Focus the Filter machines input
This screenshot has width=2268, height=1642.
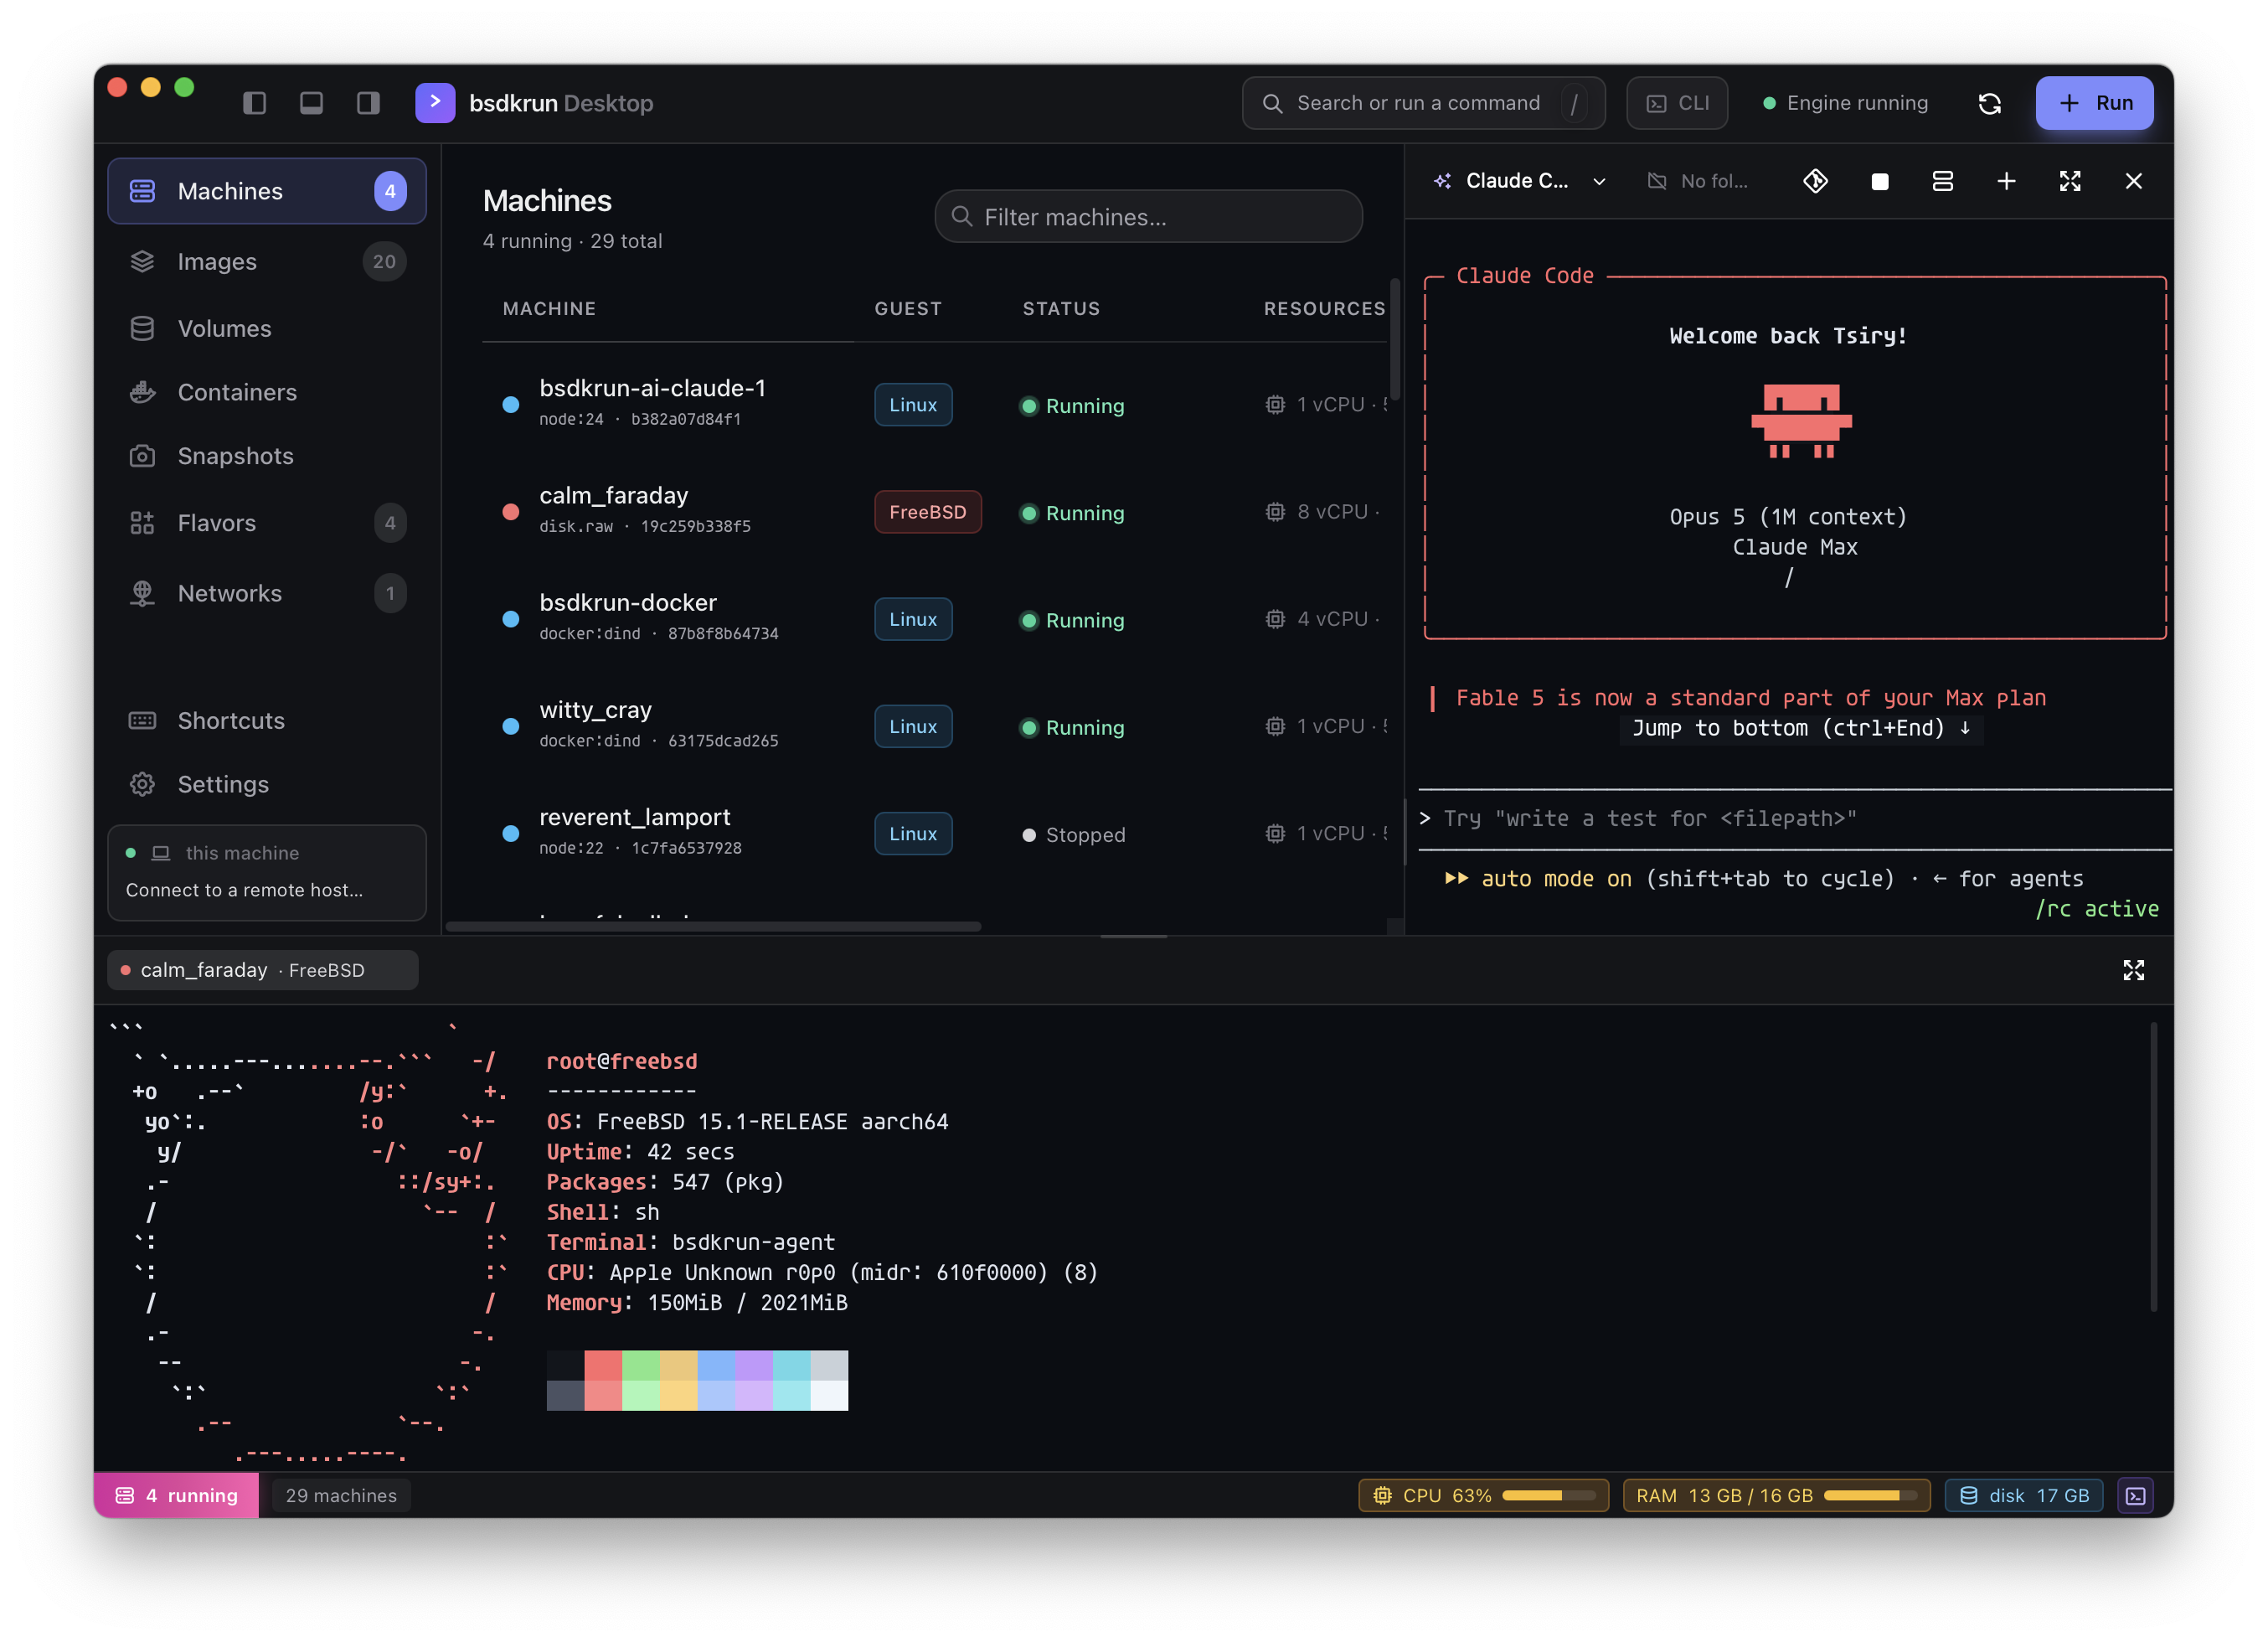point(1148,217)
